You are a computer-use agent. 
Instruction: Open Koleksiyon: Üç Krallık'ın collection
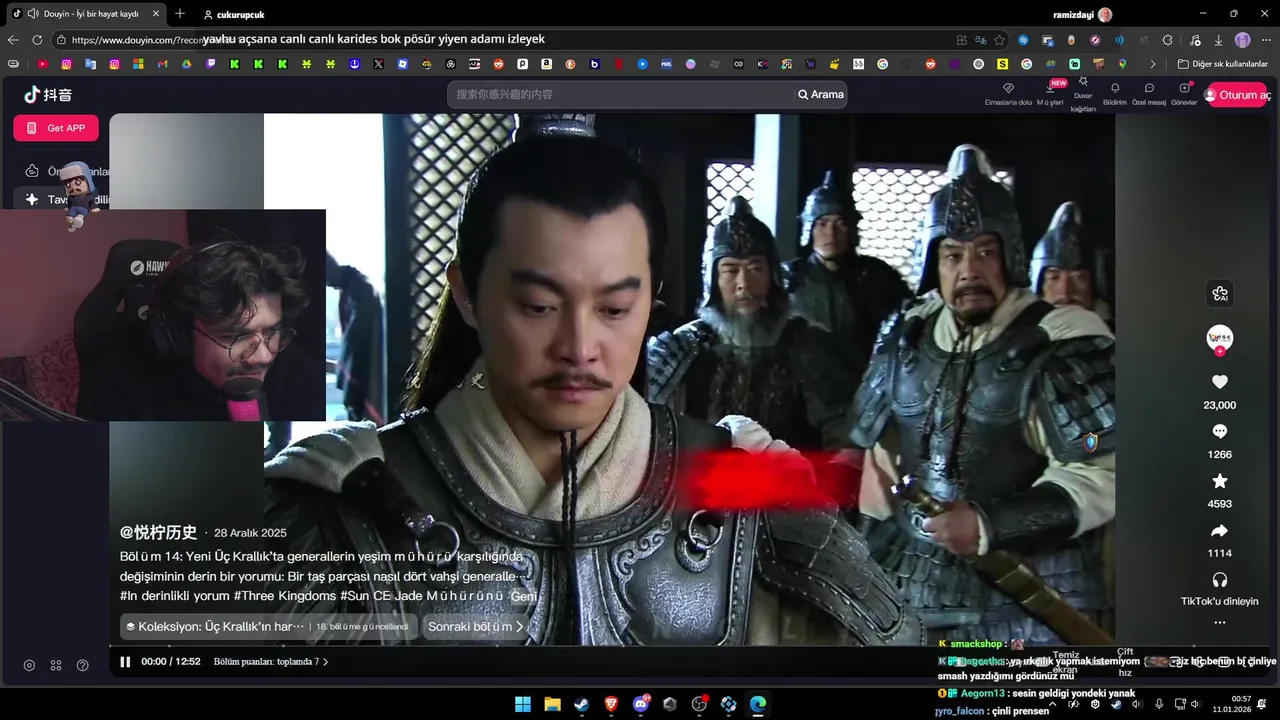(269, 626)
